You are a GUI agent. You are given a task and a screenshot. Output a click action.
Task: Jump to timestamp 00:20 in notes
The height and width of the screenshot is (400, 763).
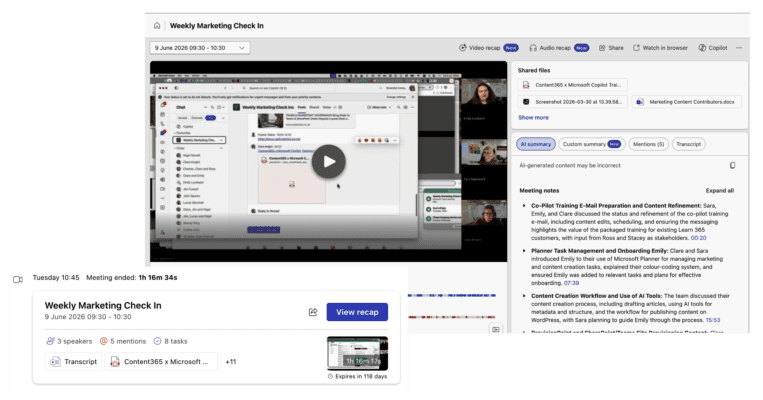click(x=698, y=238)
